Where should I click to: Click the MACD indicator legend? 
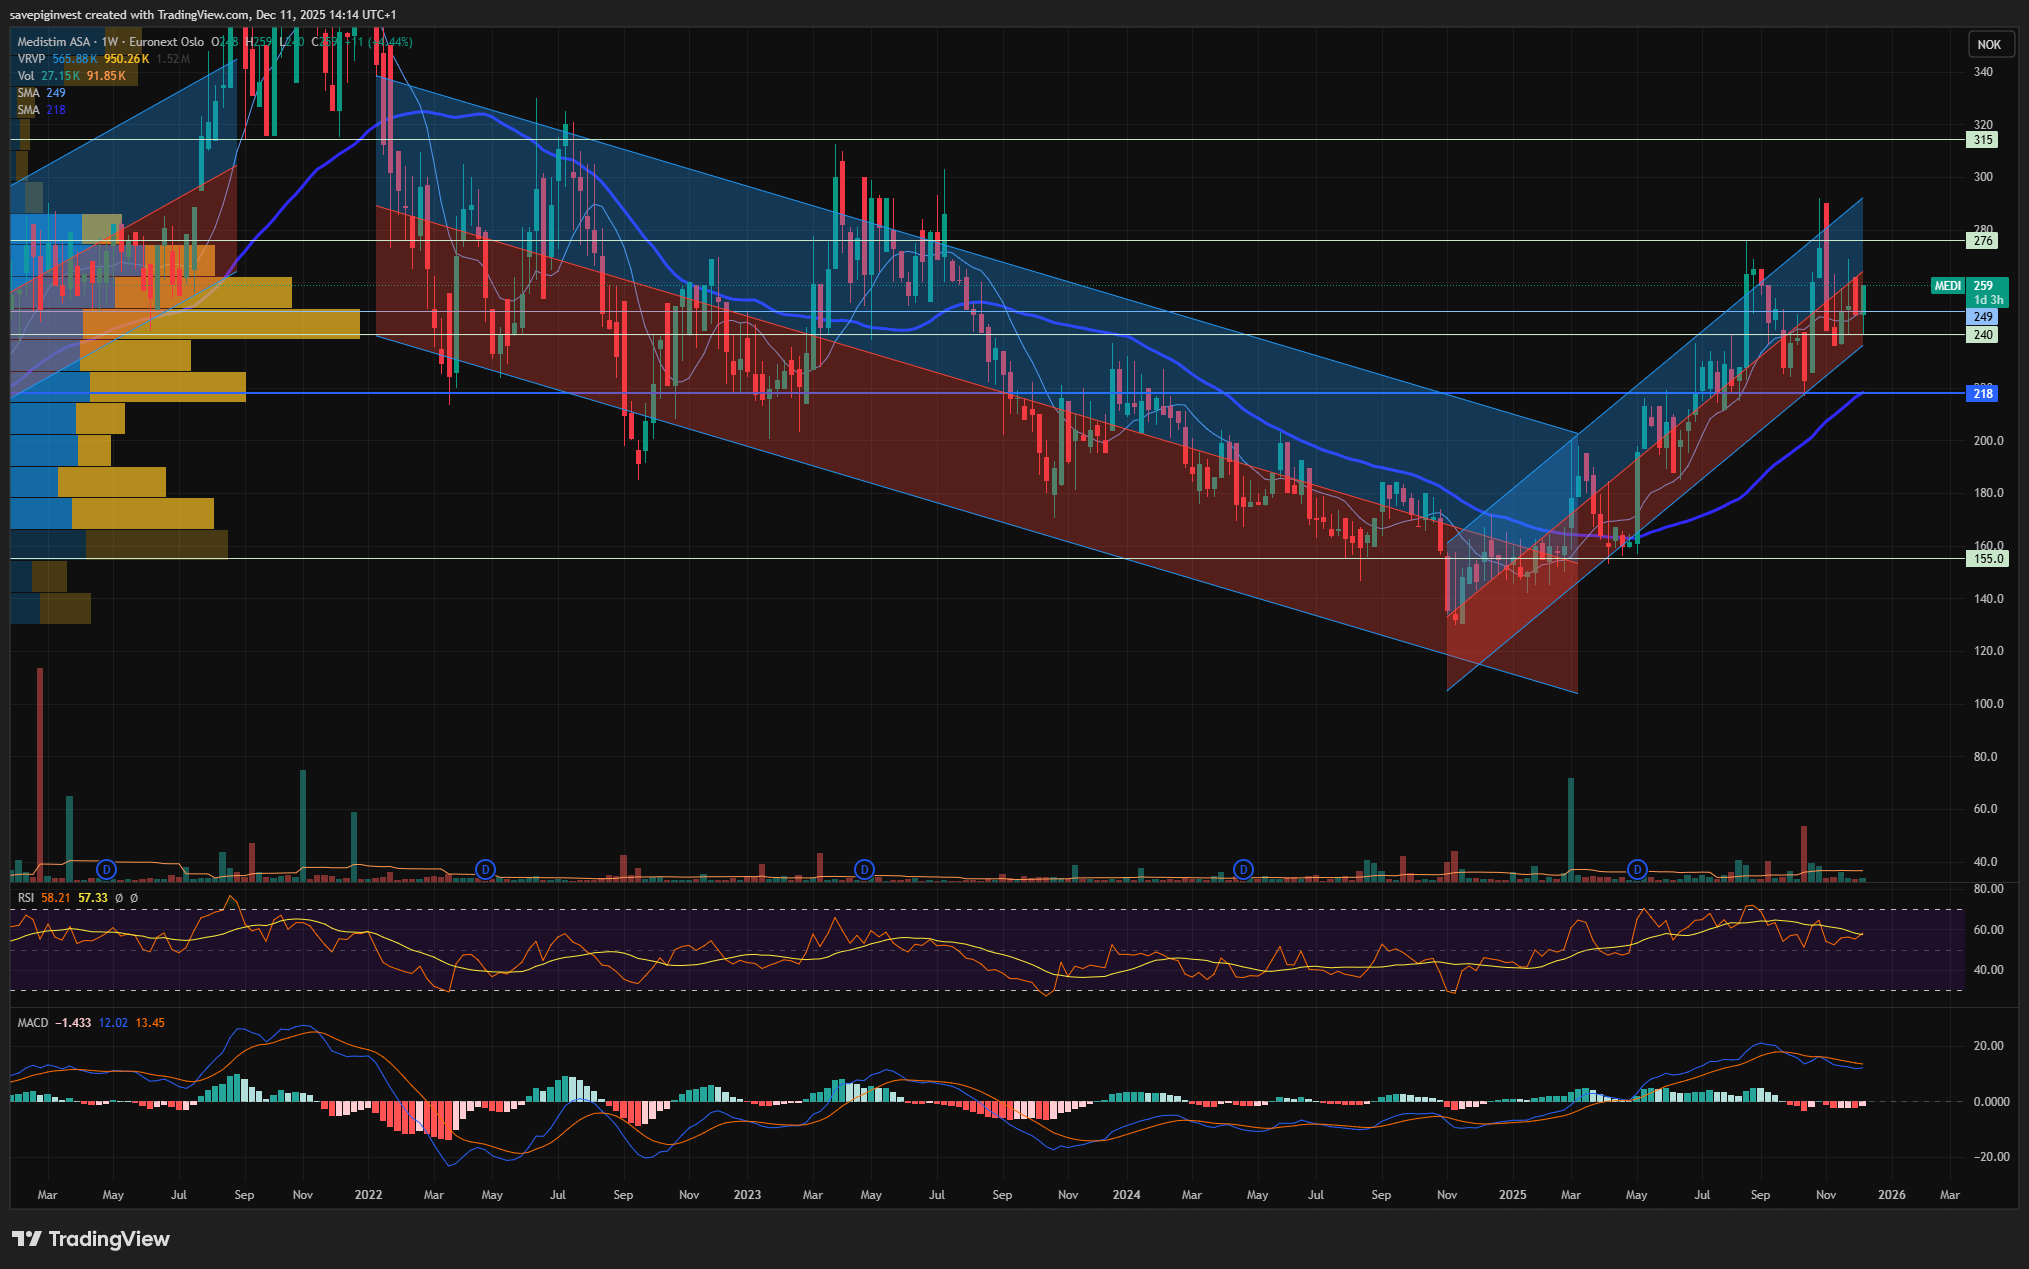pos(33,1023)
